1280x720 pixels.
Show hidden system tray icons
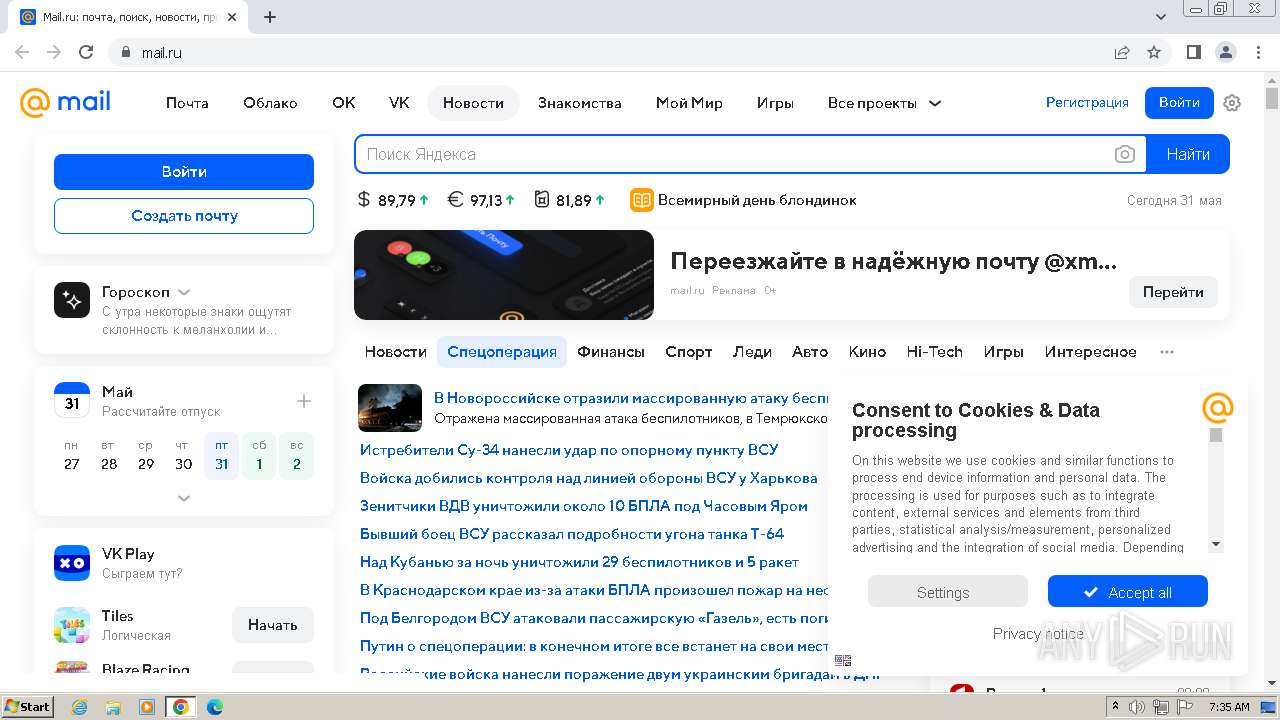(1115, 707)
